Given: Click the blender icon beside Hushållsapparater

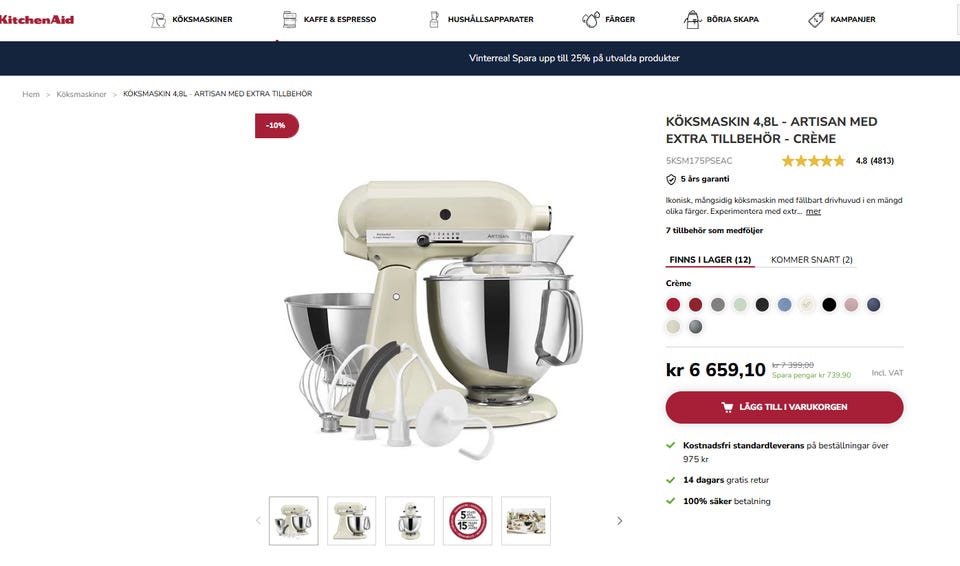Looking at the screenshot, I should pos(434,20).
